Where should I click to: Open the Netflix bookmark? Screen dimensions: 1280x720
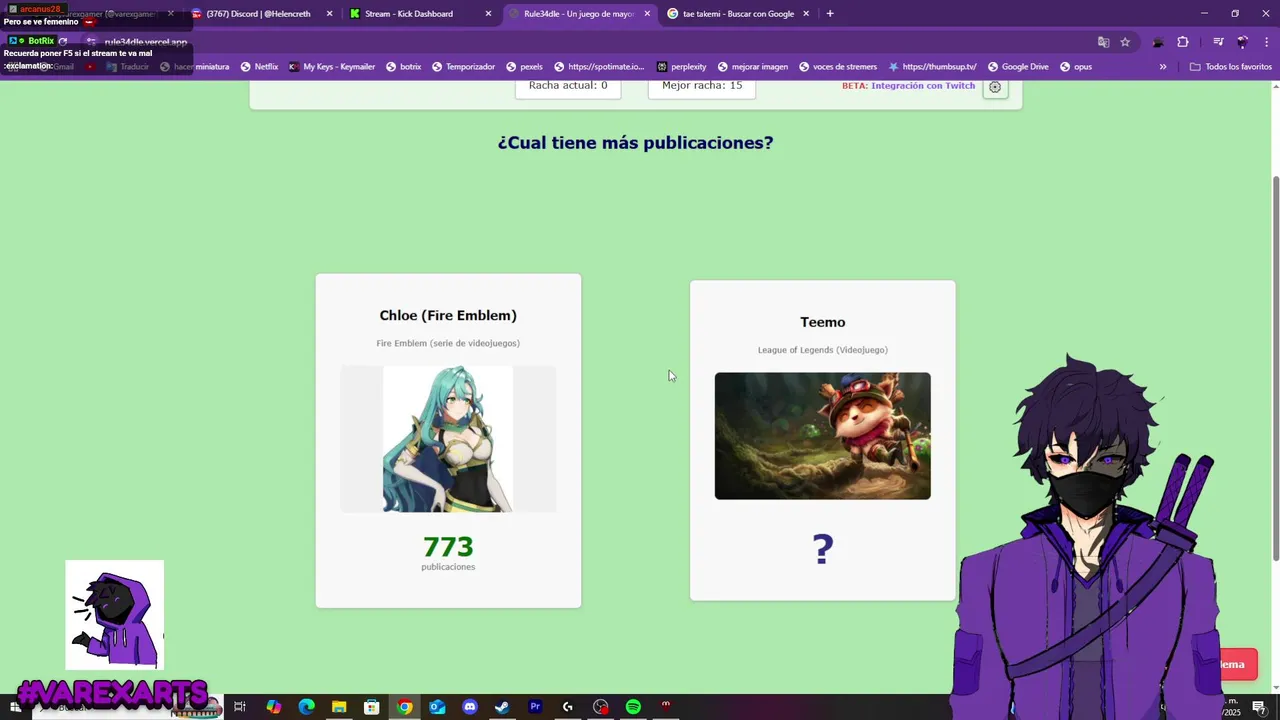[259, 67]
